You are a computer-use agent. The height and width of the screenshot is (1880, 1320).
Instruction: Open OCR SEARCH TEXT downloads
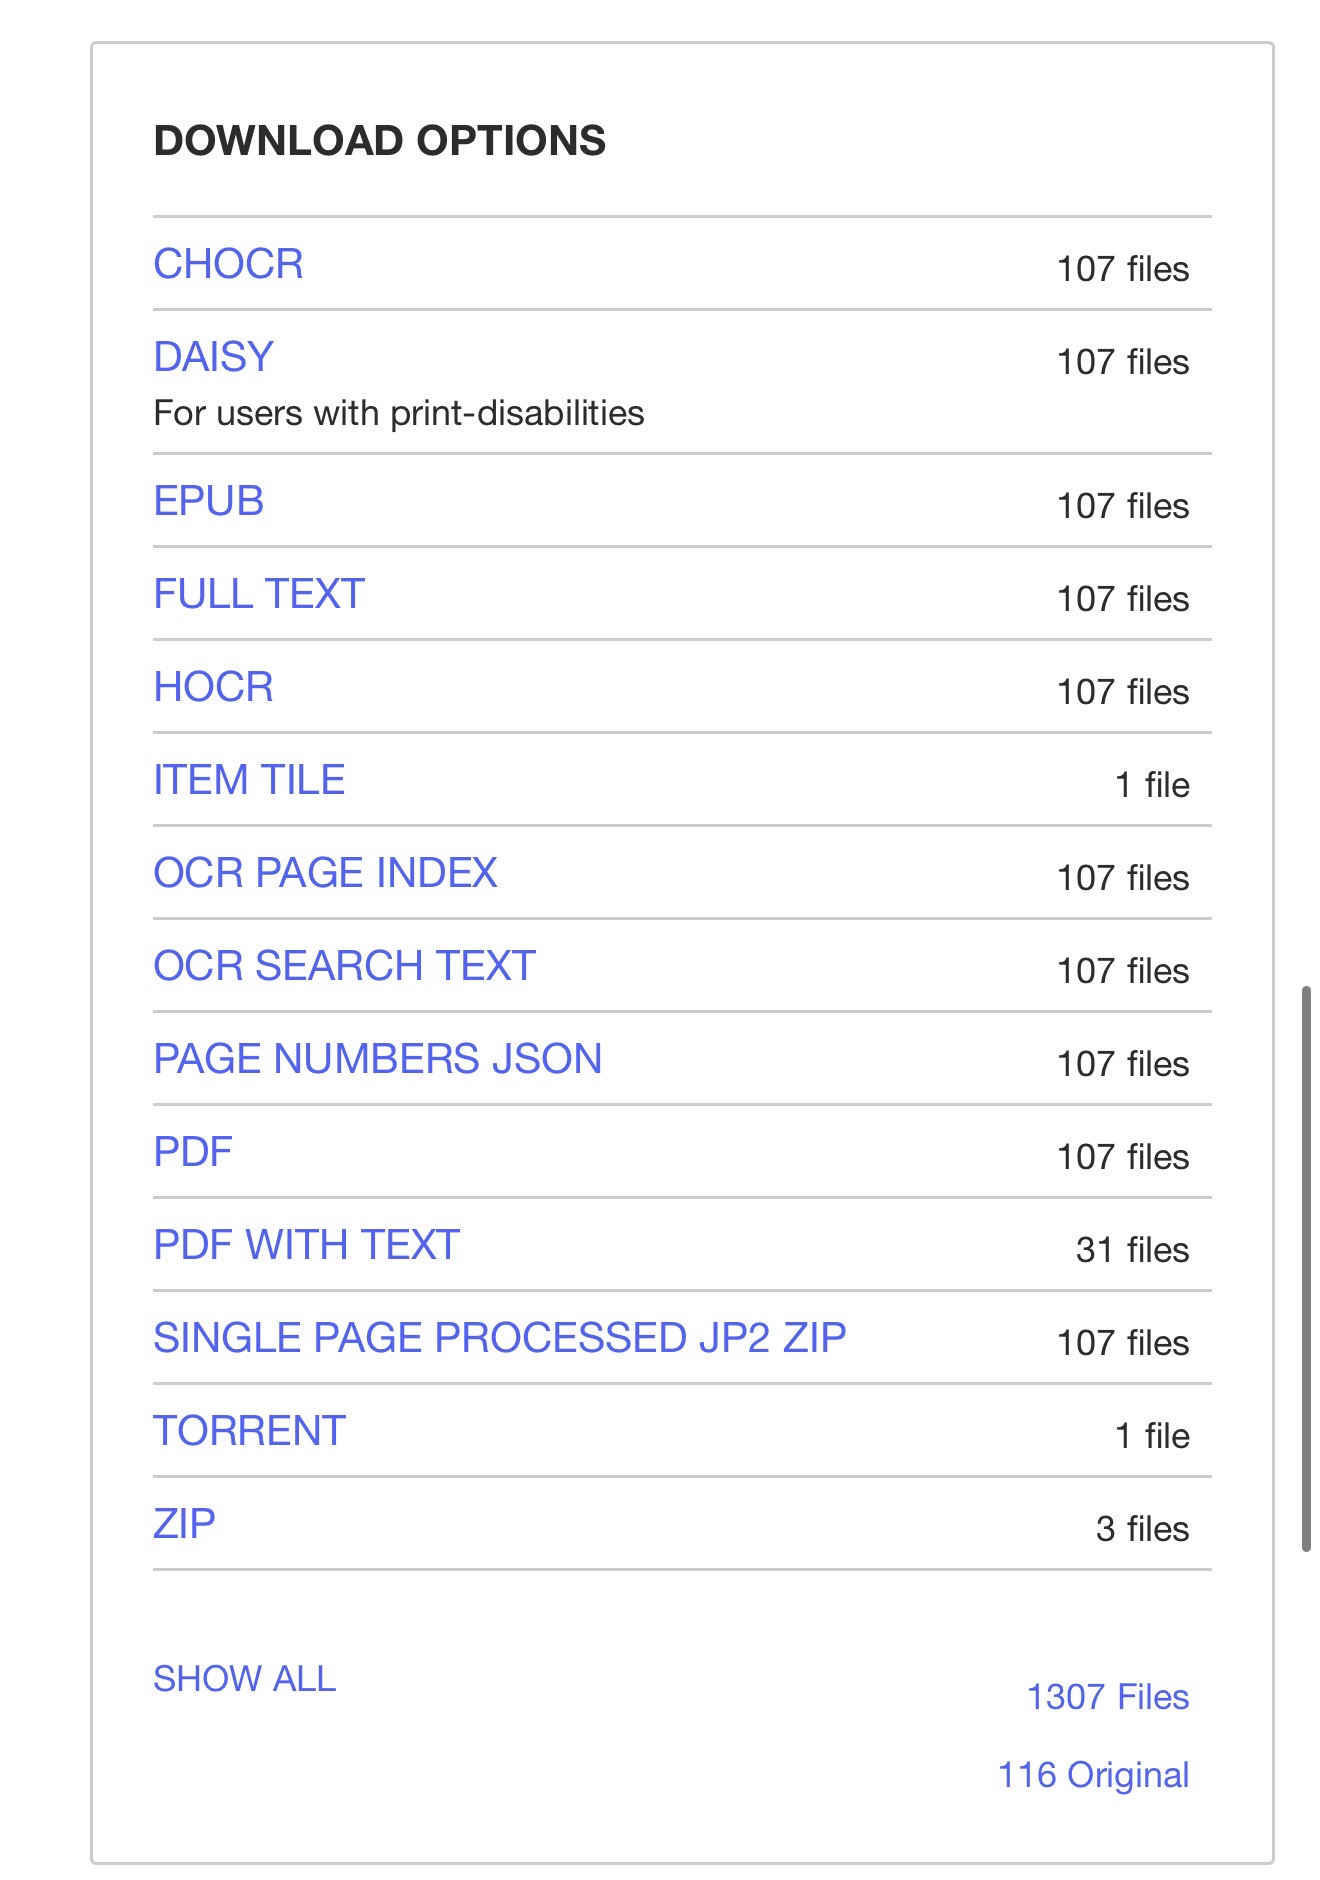pos(344,966)
